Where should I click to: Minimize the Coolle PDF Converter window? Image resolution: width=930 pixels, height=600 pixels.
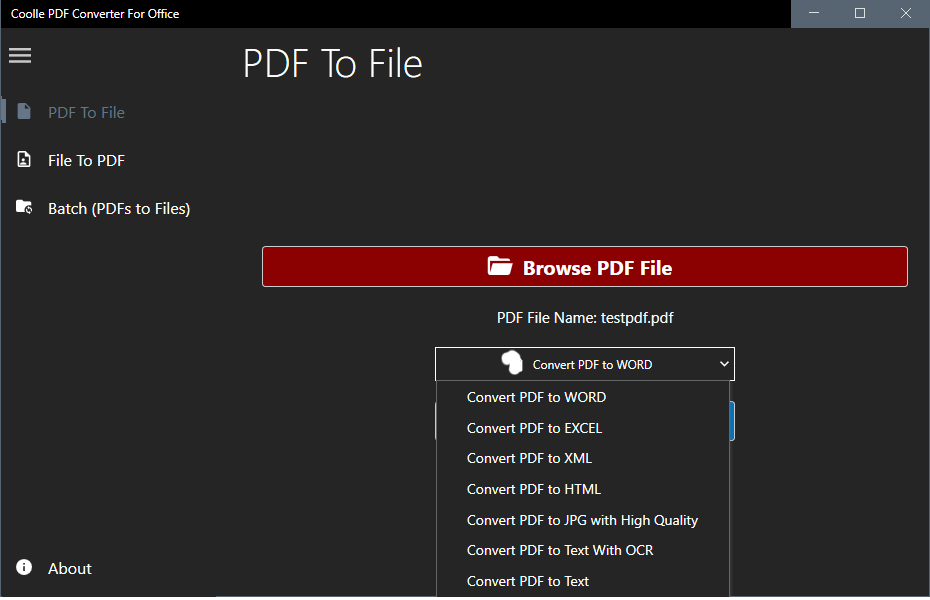click(814, 14)
